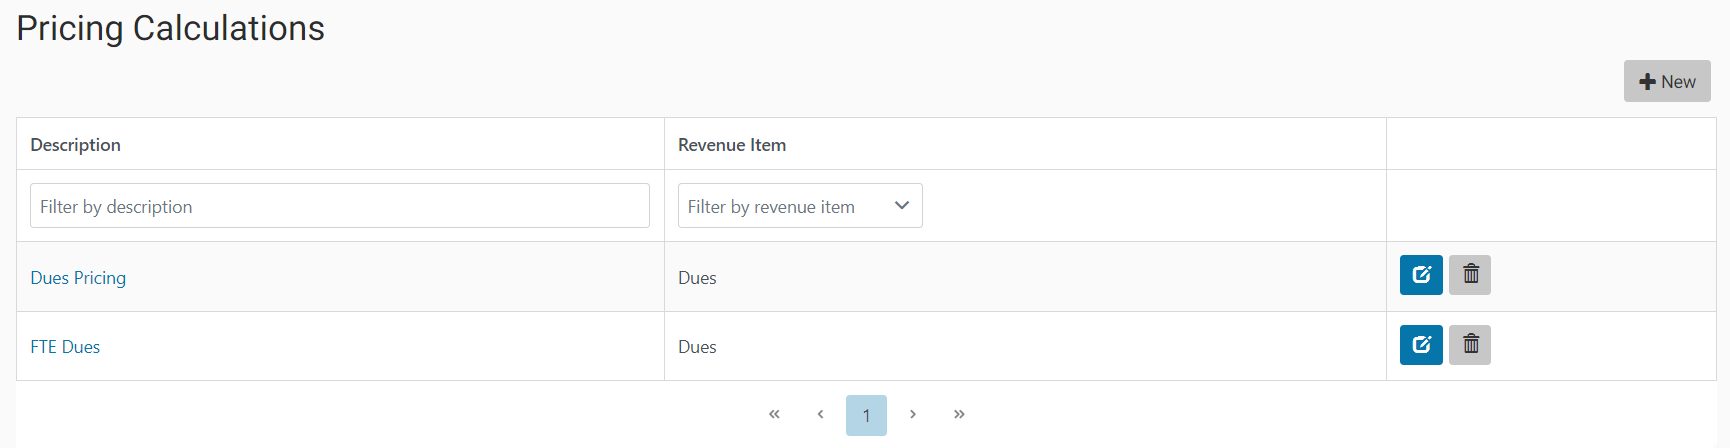The image size is (1730, 448).
Task: Expand the Filter by revenue item dropdown
Action: [800, 205]
